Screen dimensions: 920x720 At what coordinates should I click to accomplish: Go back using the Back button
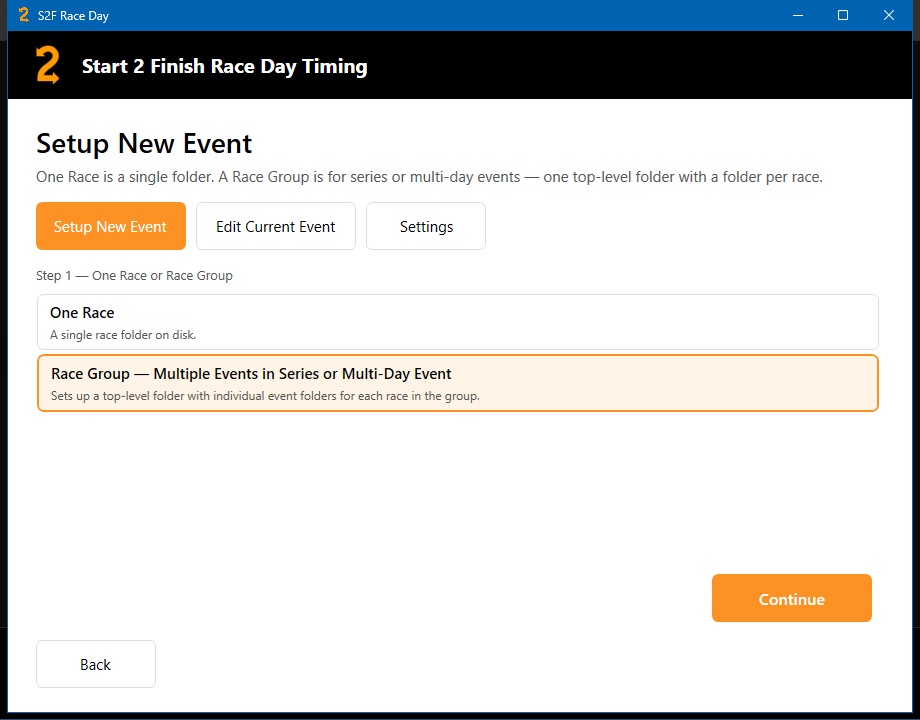(x=96, y=664)
